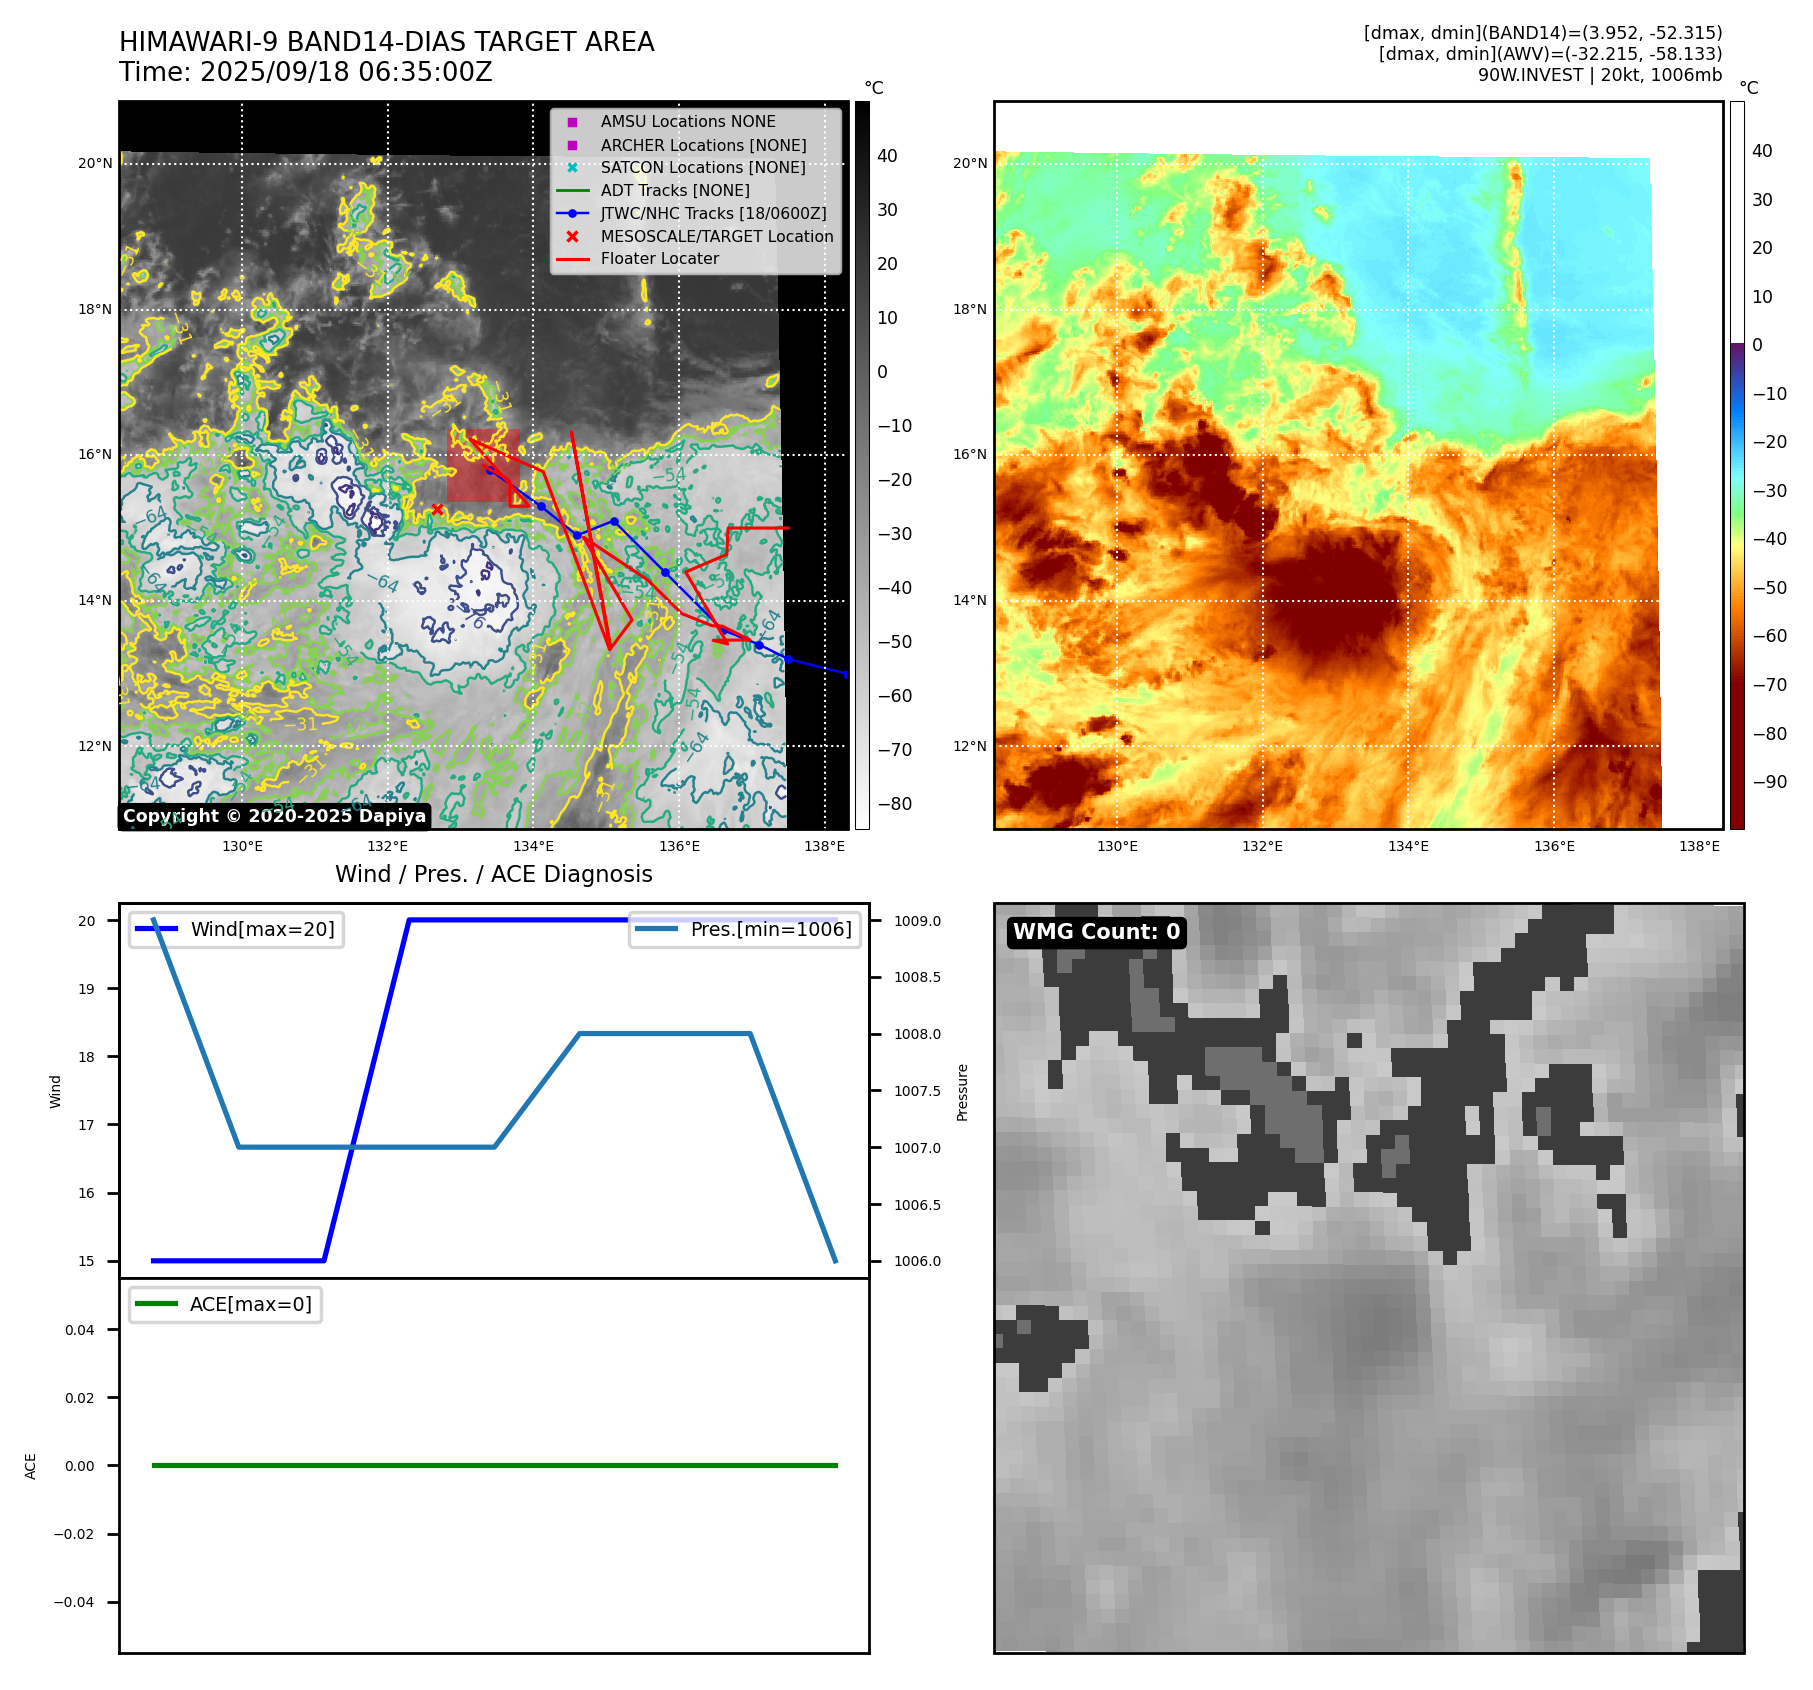
Task: Click the 'ADT Tracks [NONE]' legend entry
Action: point(655,190)
